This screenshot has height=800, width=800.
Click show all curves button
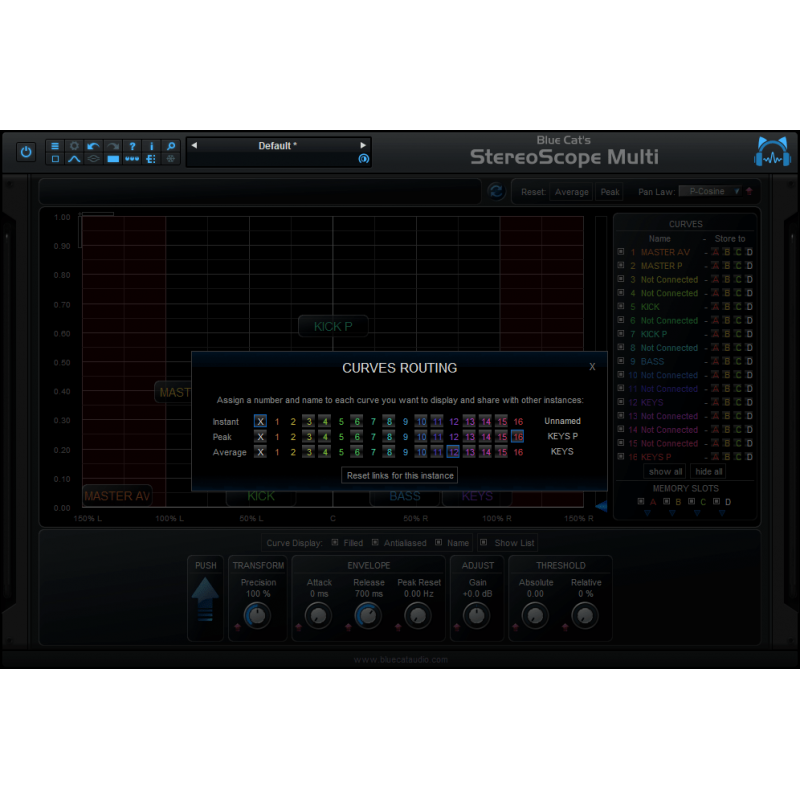click(664, 471)
